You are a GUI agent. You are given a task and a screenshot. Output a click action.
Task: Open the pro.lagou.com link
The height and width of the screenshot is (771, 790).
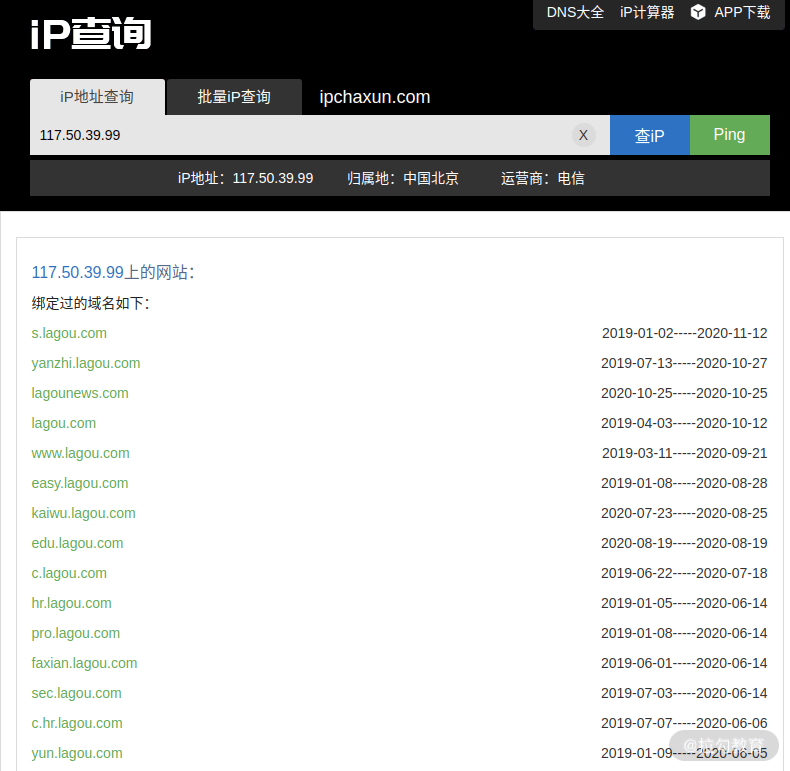click(x=76, y=633)
